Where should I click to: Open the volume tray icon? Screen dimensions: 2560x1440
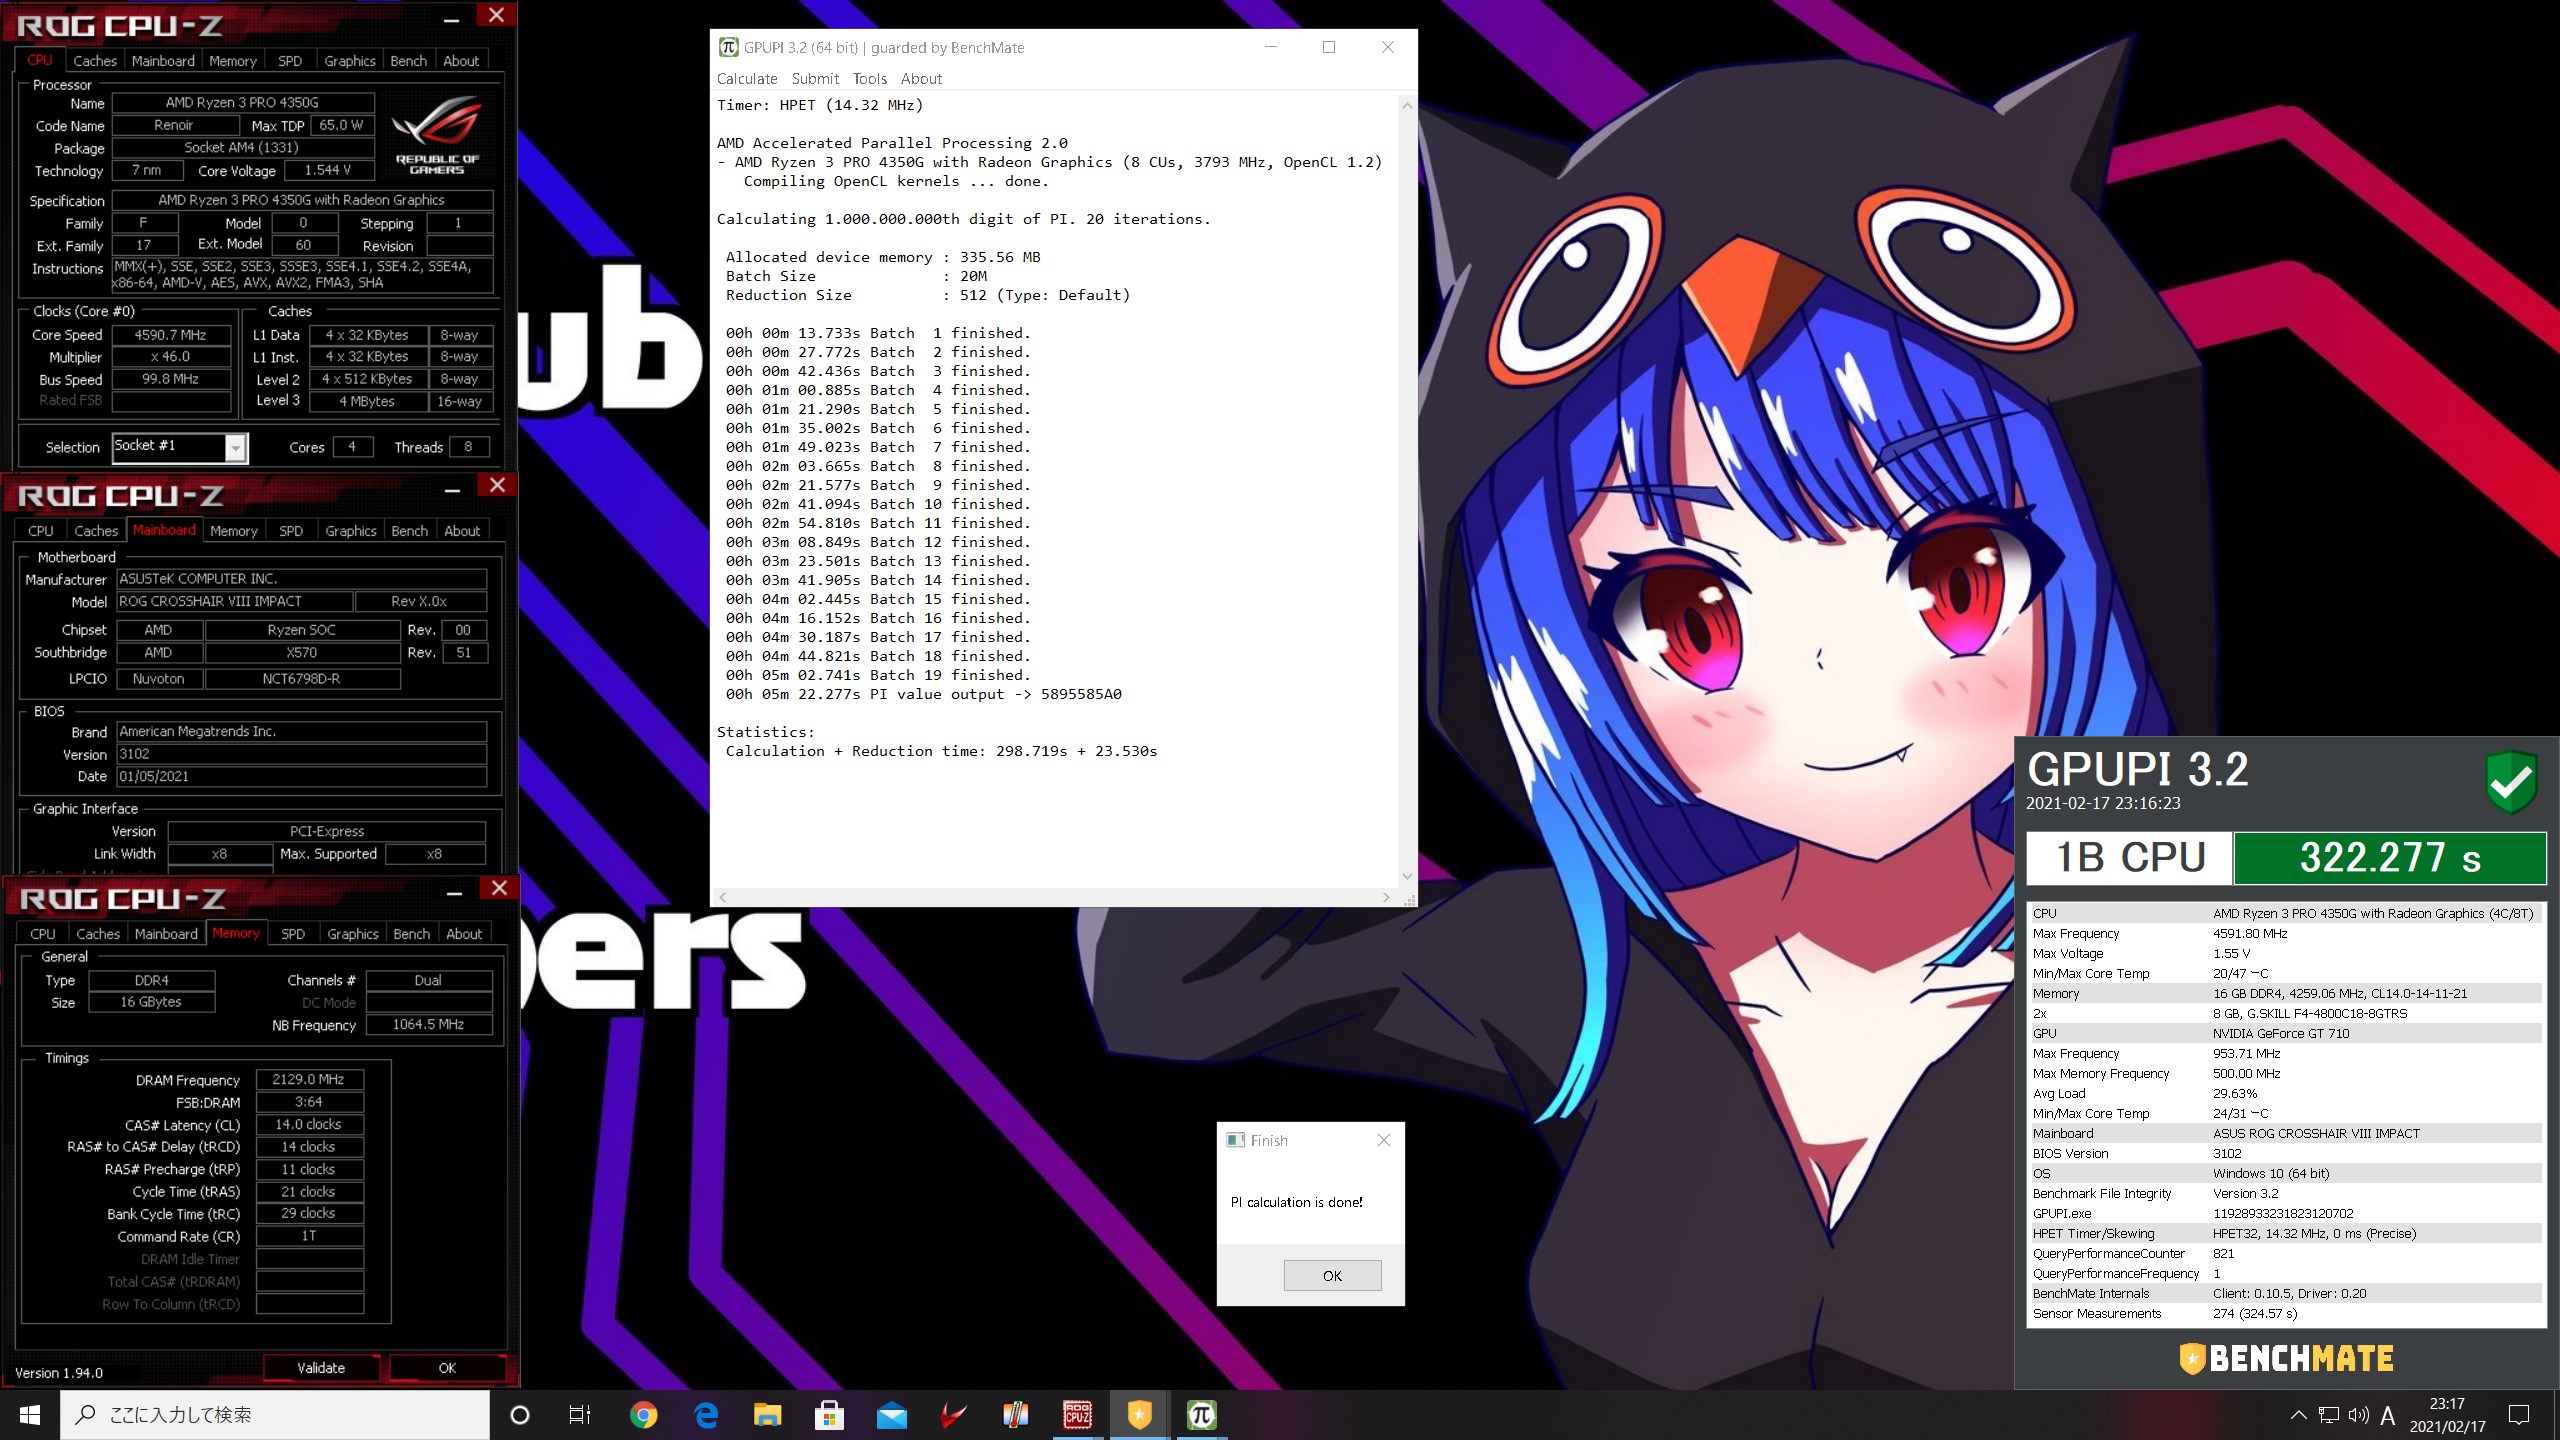(x=2359, y=1415)
